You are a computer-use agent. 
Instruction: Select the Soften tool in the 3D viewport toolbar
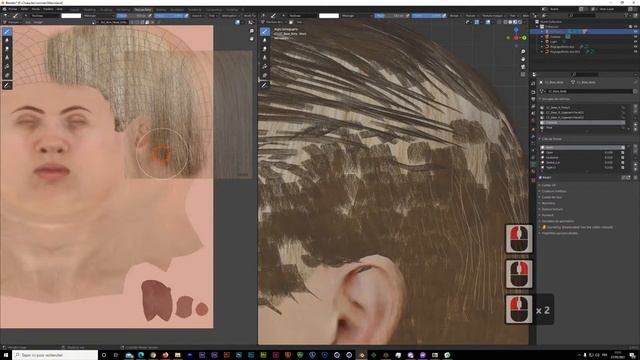(x=264, y=40)
